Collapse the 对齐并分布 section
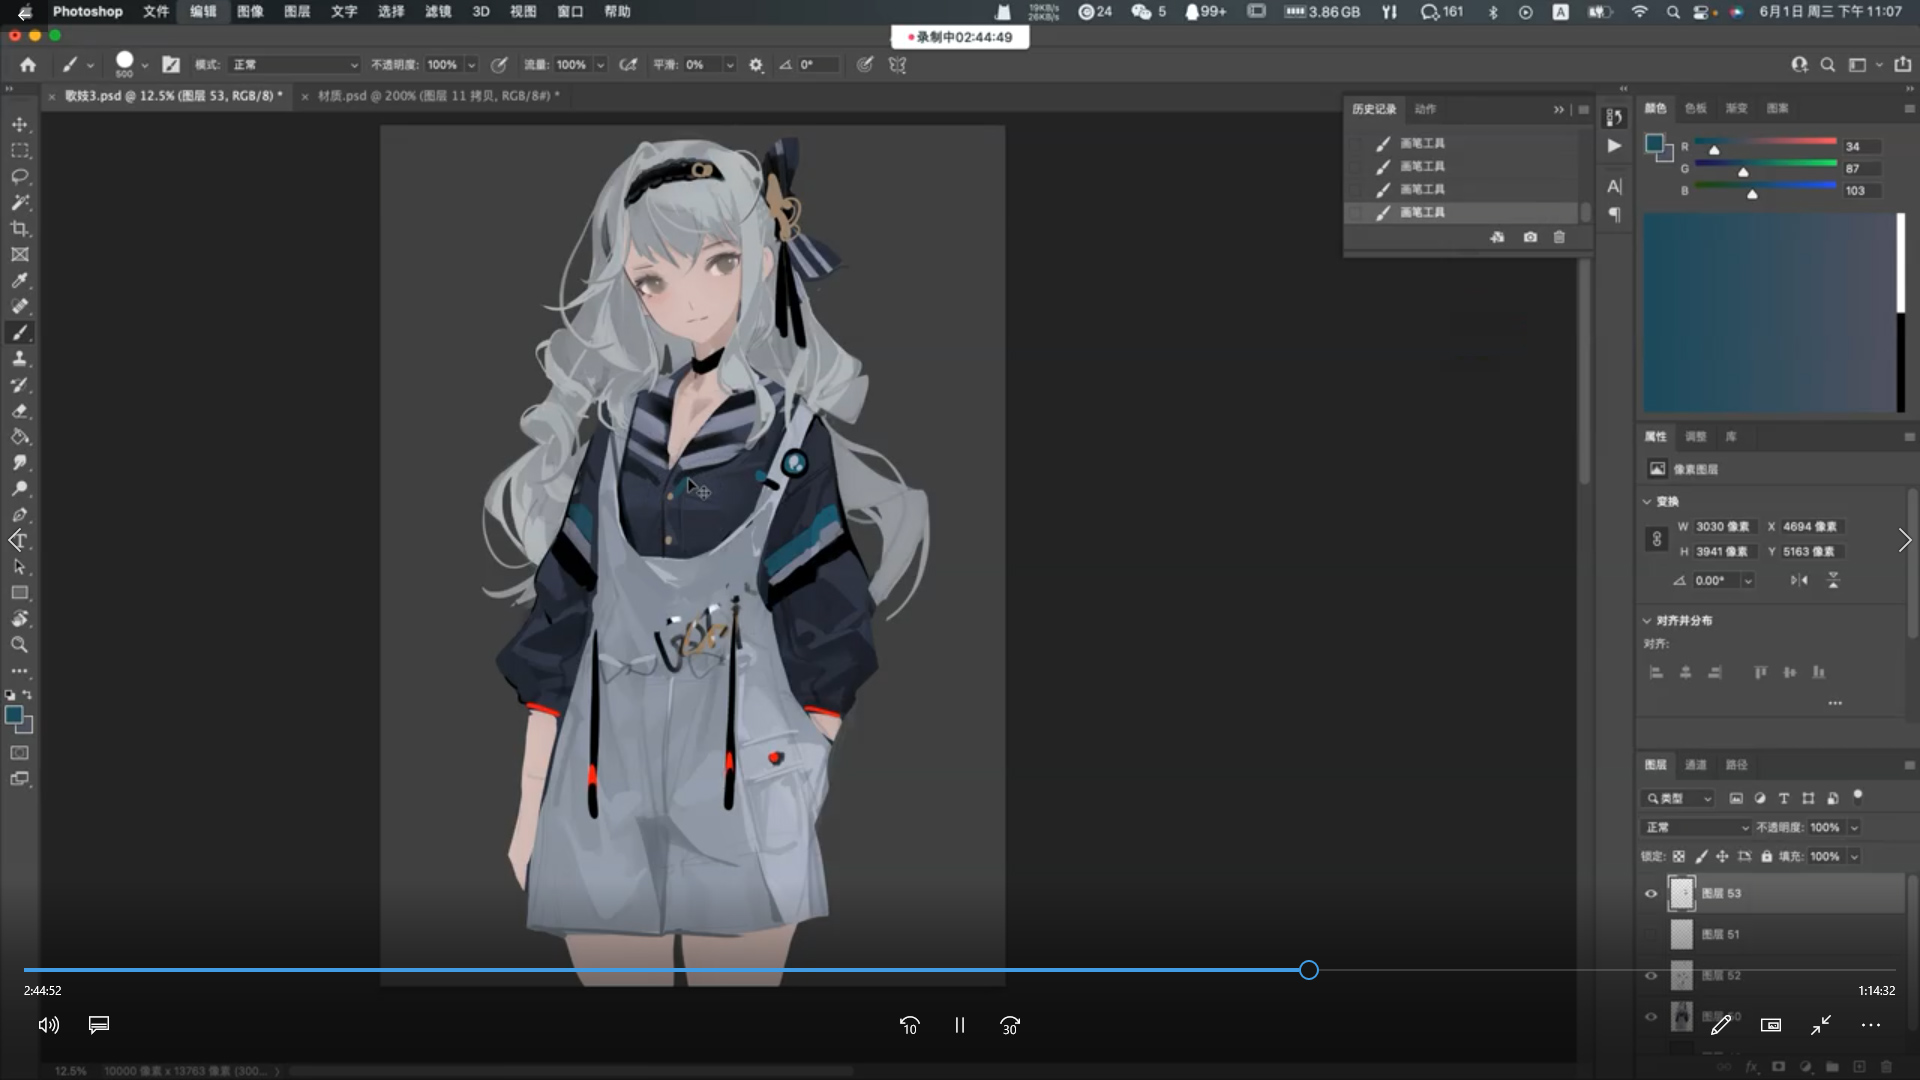The image size is (1920, 1080). [1646, 620]
